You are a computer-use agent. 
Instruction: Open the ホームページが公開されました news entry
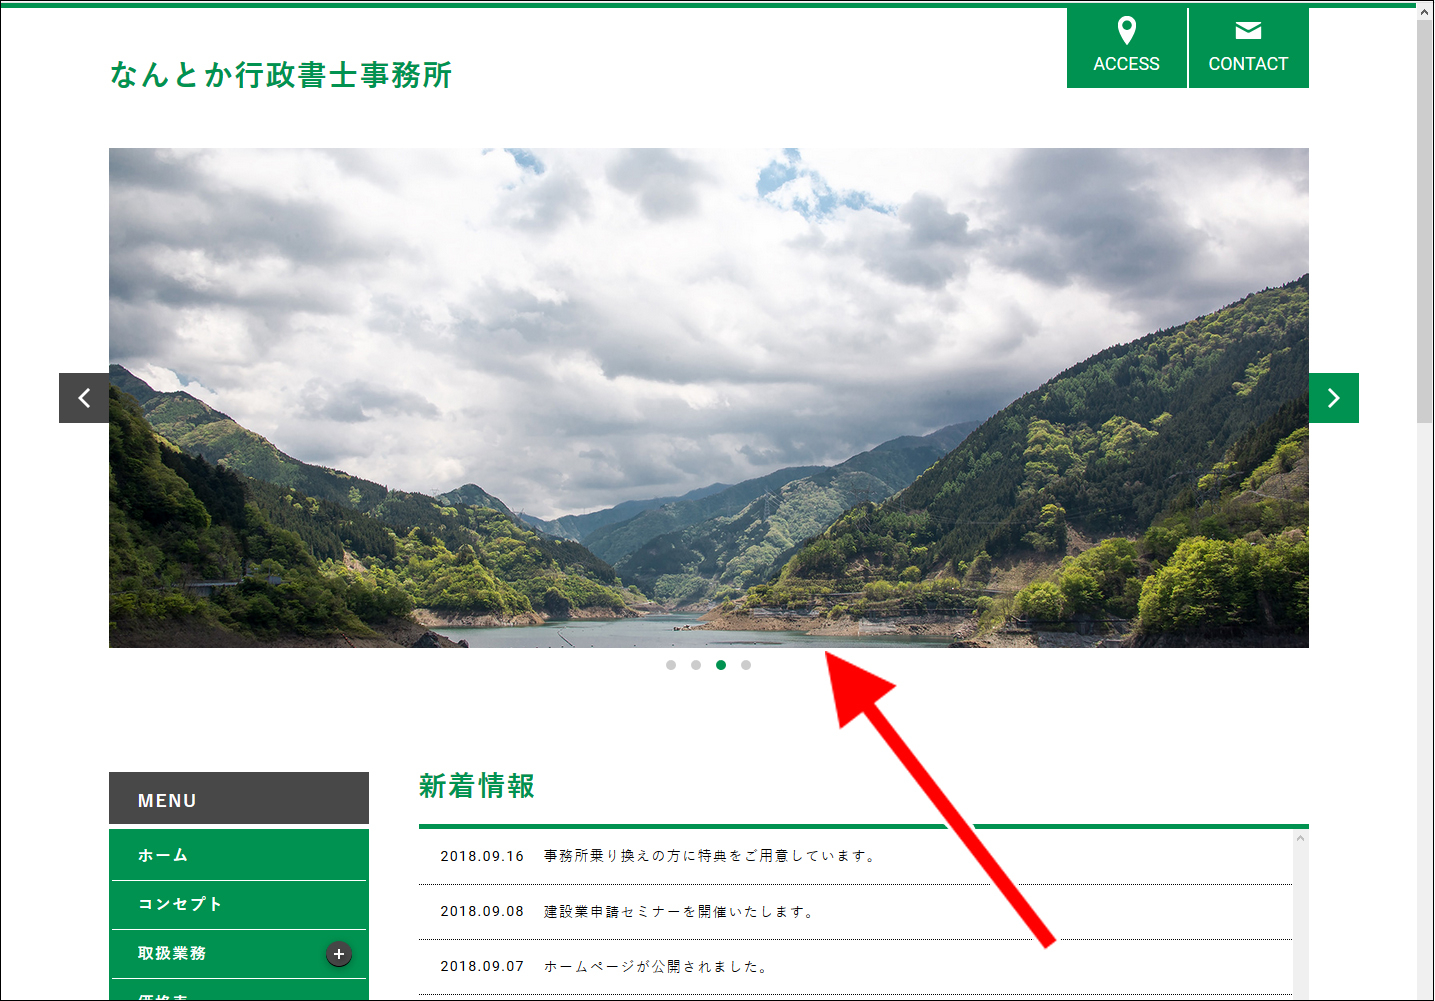pos(856,967)
